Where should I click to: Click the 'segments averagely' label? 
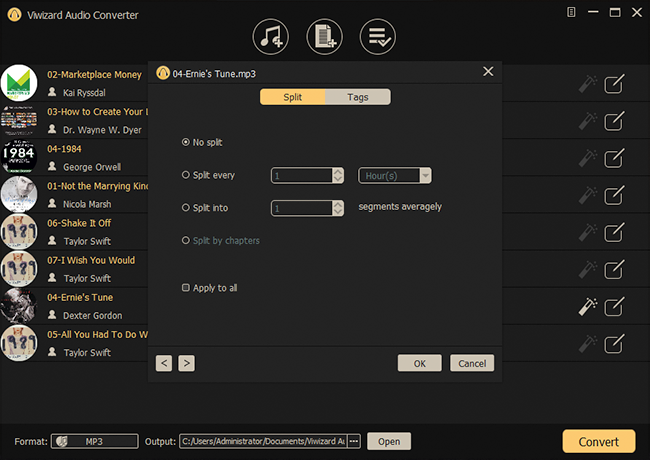click(x=400, y=206)
